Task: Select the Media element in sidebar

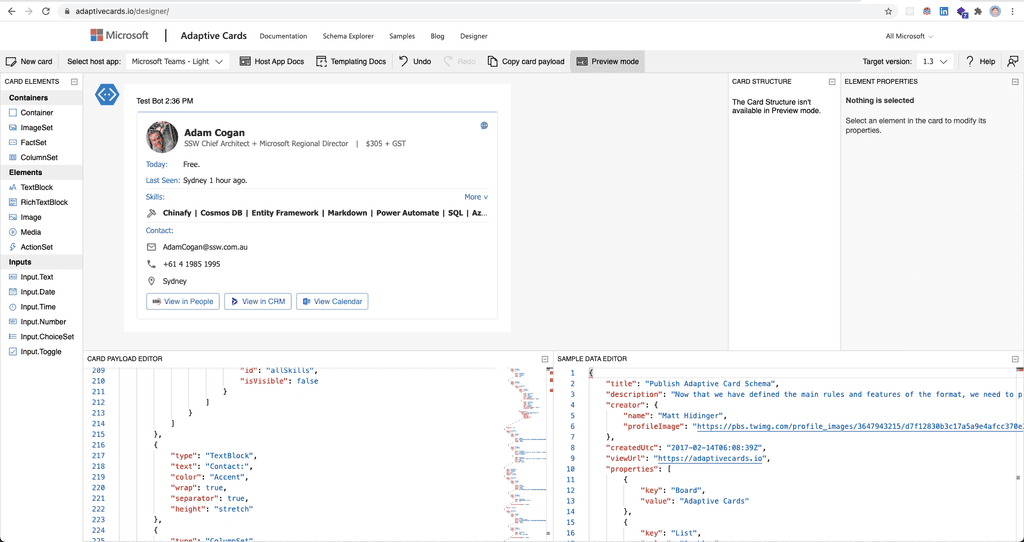Action: pos(30,232)
